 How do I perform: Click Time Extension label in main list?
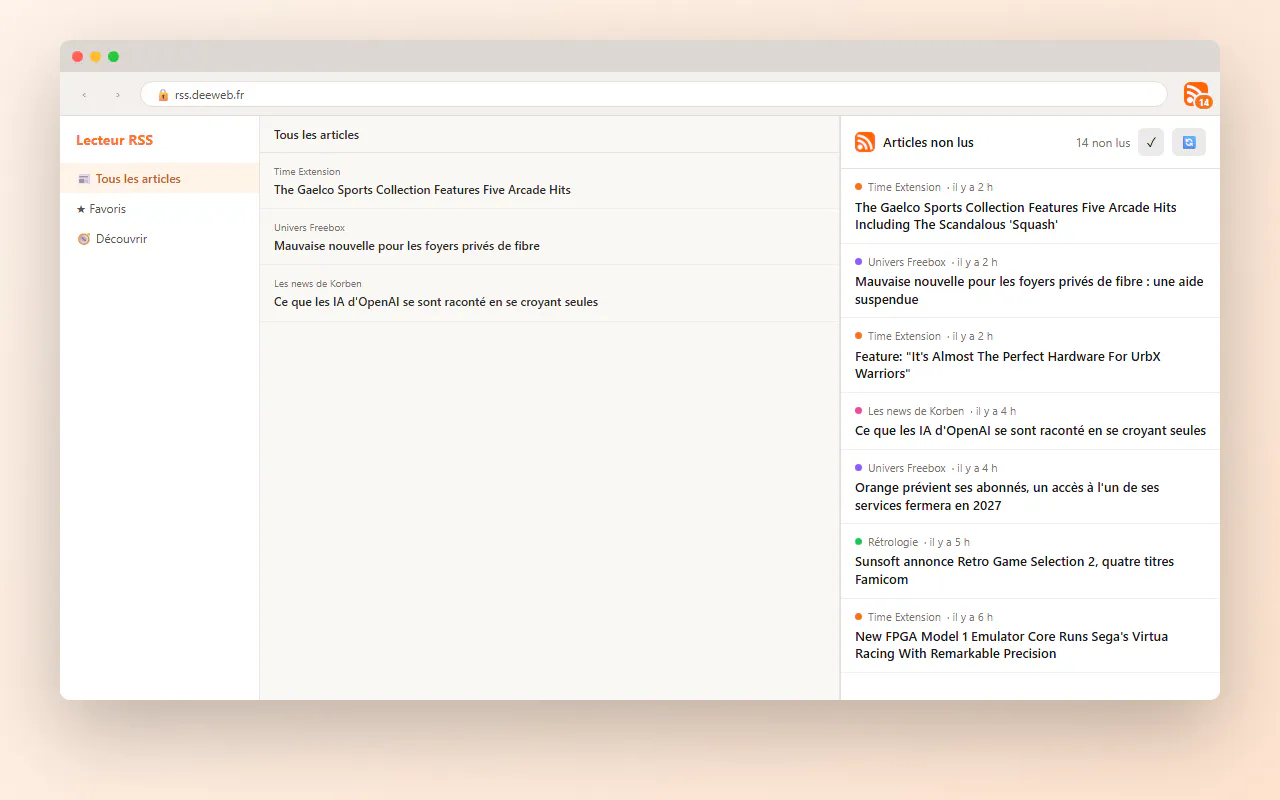point(307,172)
